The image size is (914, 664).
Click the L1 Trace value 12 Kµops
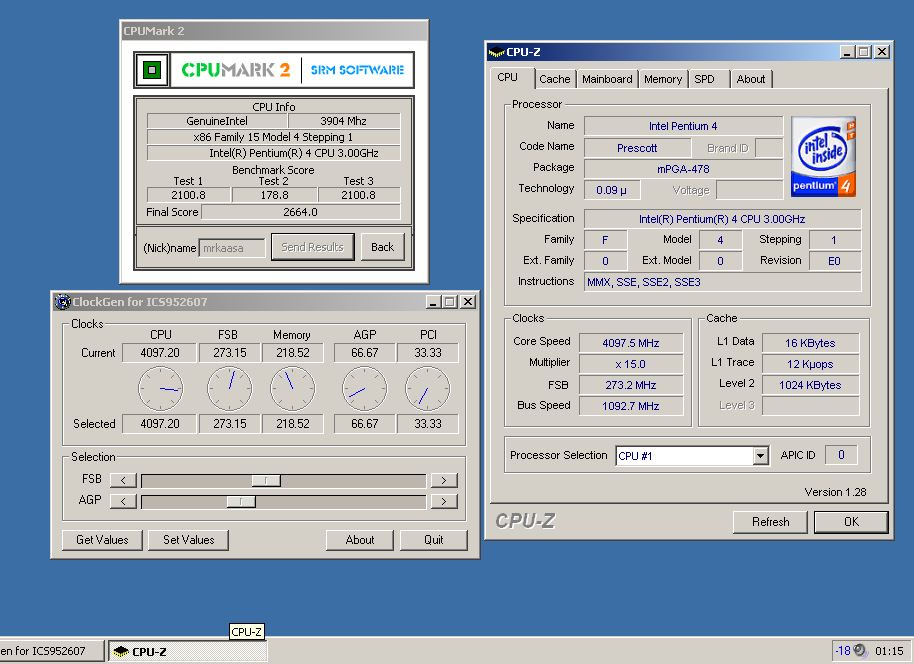click(810, 364)
